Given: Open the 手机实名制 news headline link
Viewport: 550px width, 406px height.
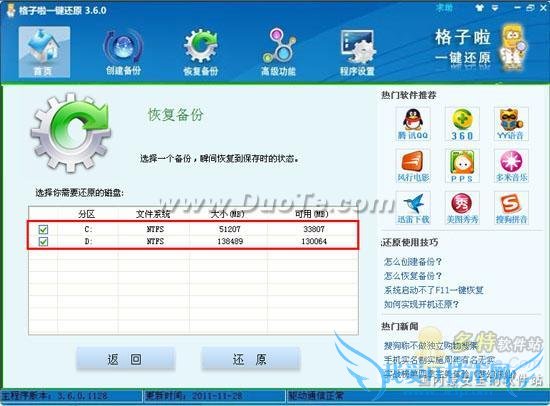Looking at the screenshot, I should (x=440, y=360).
